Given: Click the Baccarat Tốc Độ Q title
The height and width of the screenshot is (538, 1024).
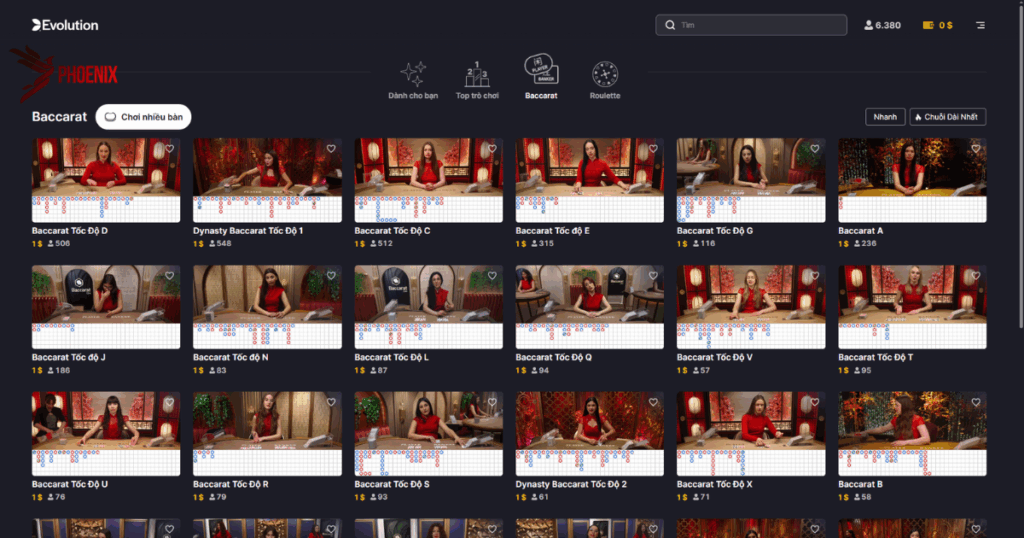Looking at the screenshot, I should click(554, 357).
